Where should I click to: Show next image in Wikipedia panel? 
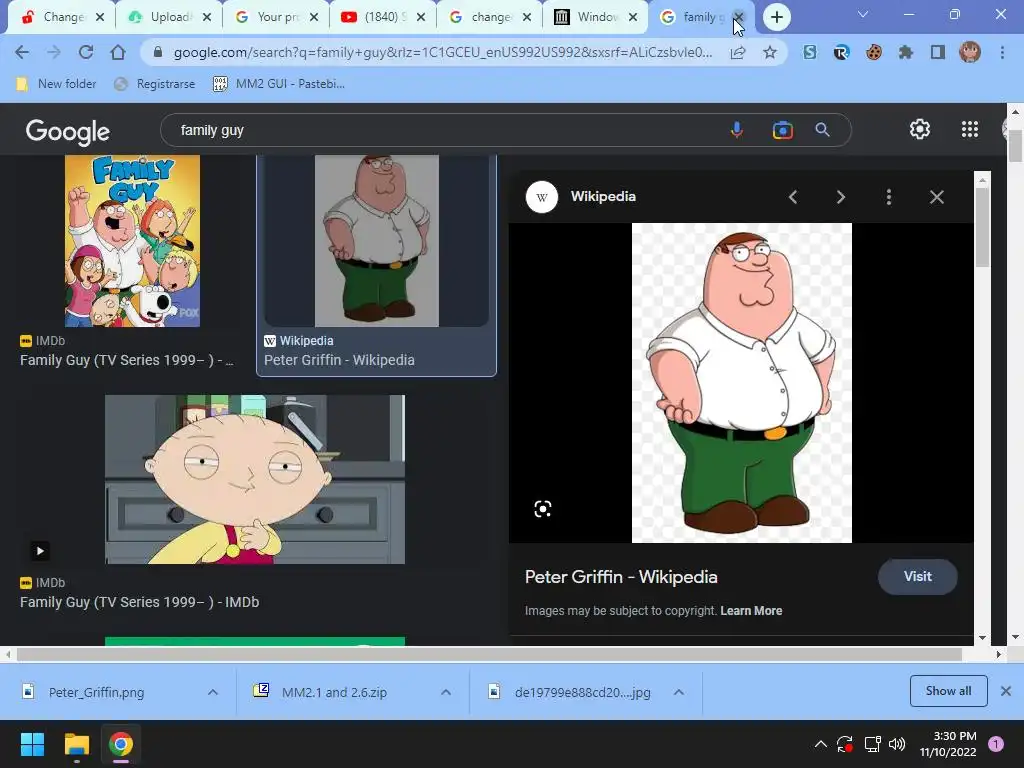click(x=841, y=197)
